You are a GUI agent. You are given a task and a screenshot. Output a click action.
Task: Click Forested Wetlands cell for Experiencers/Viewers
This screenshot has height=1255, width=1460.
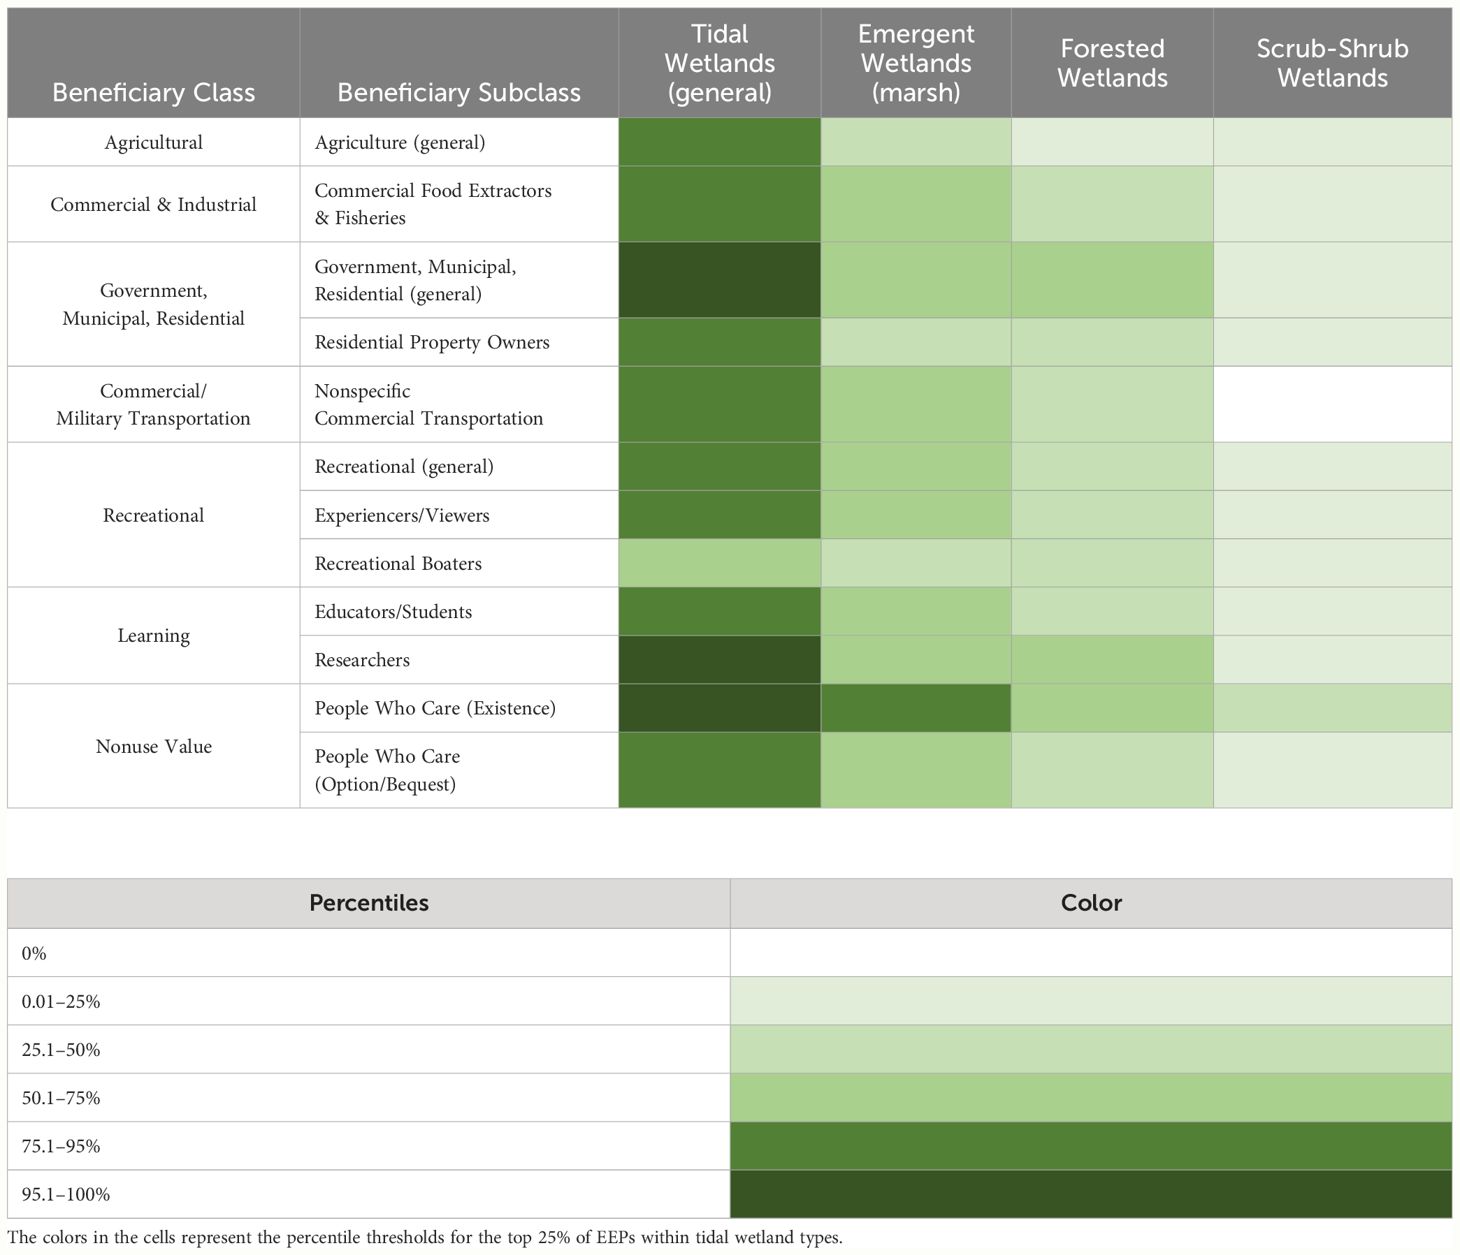(1112, 515)
